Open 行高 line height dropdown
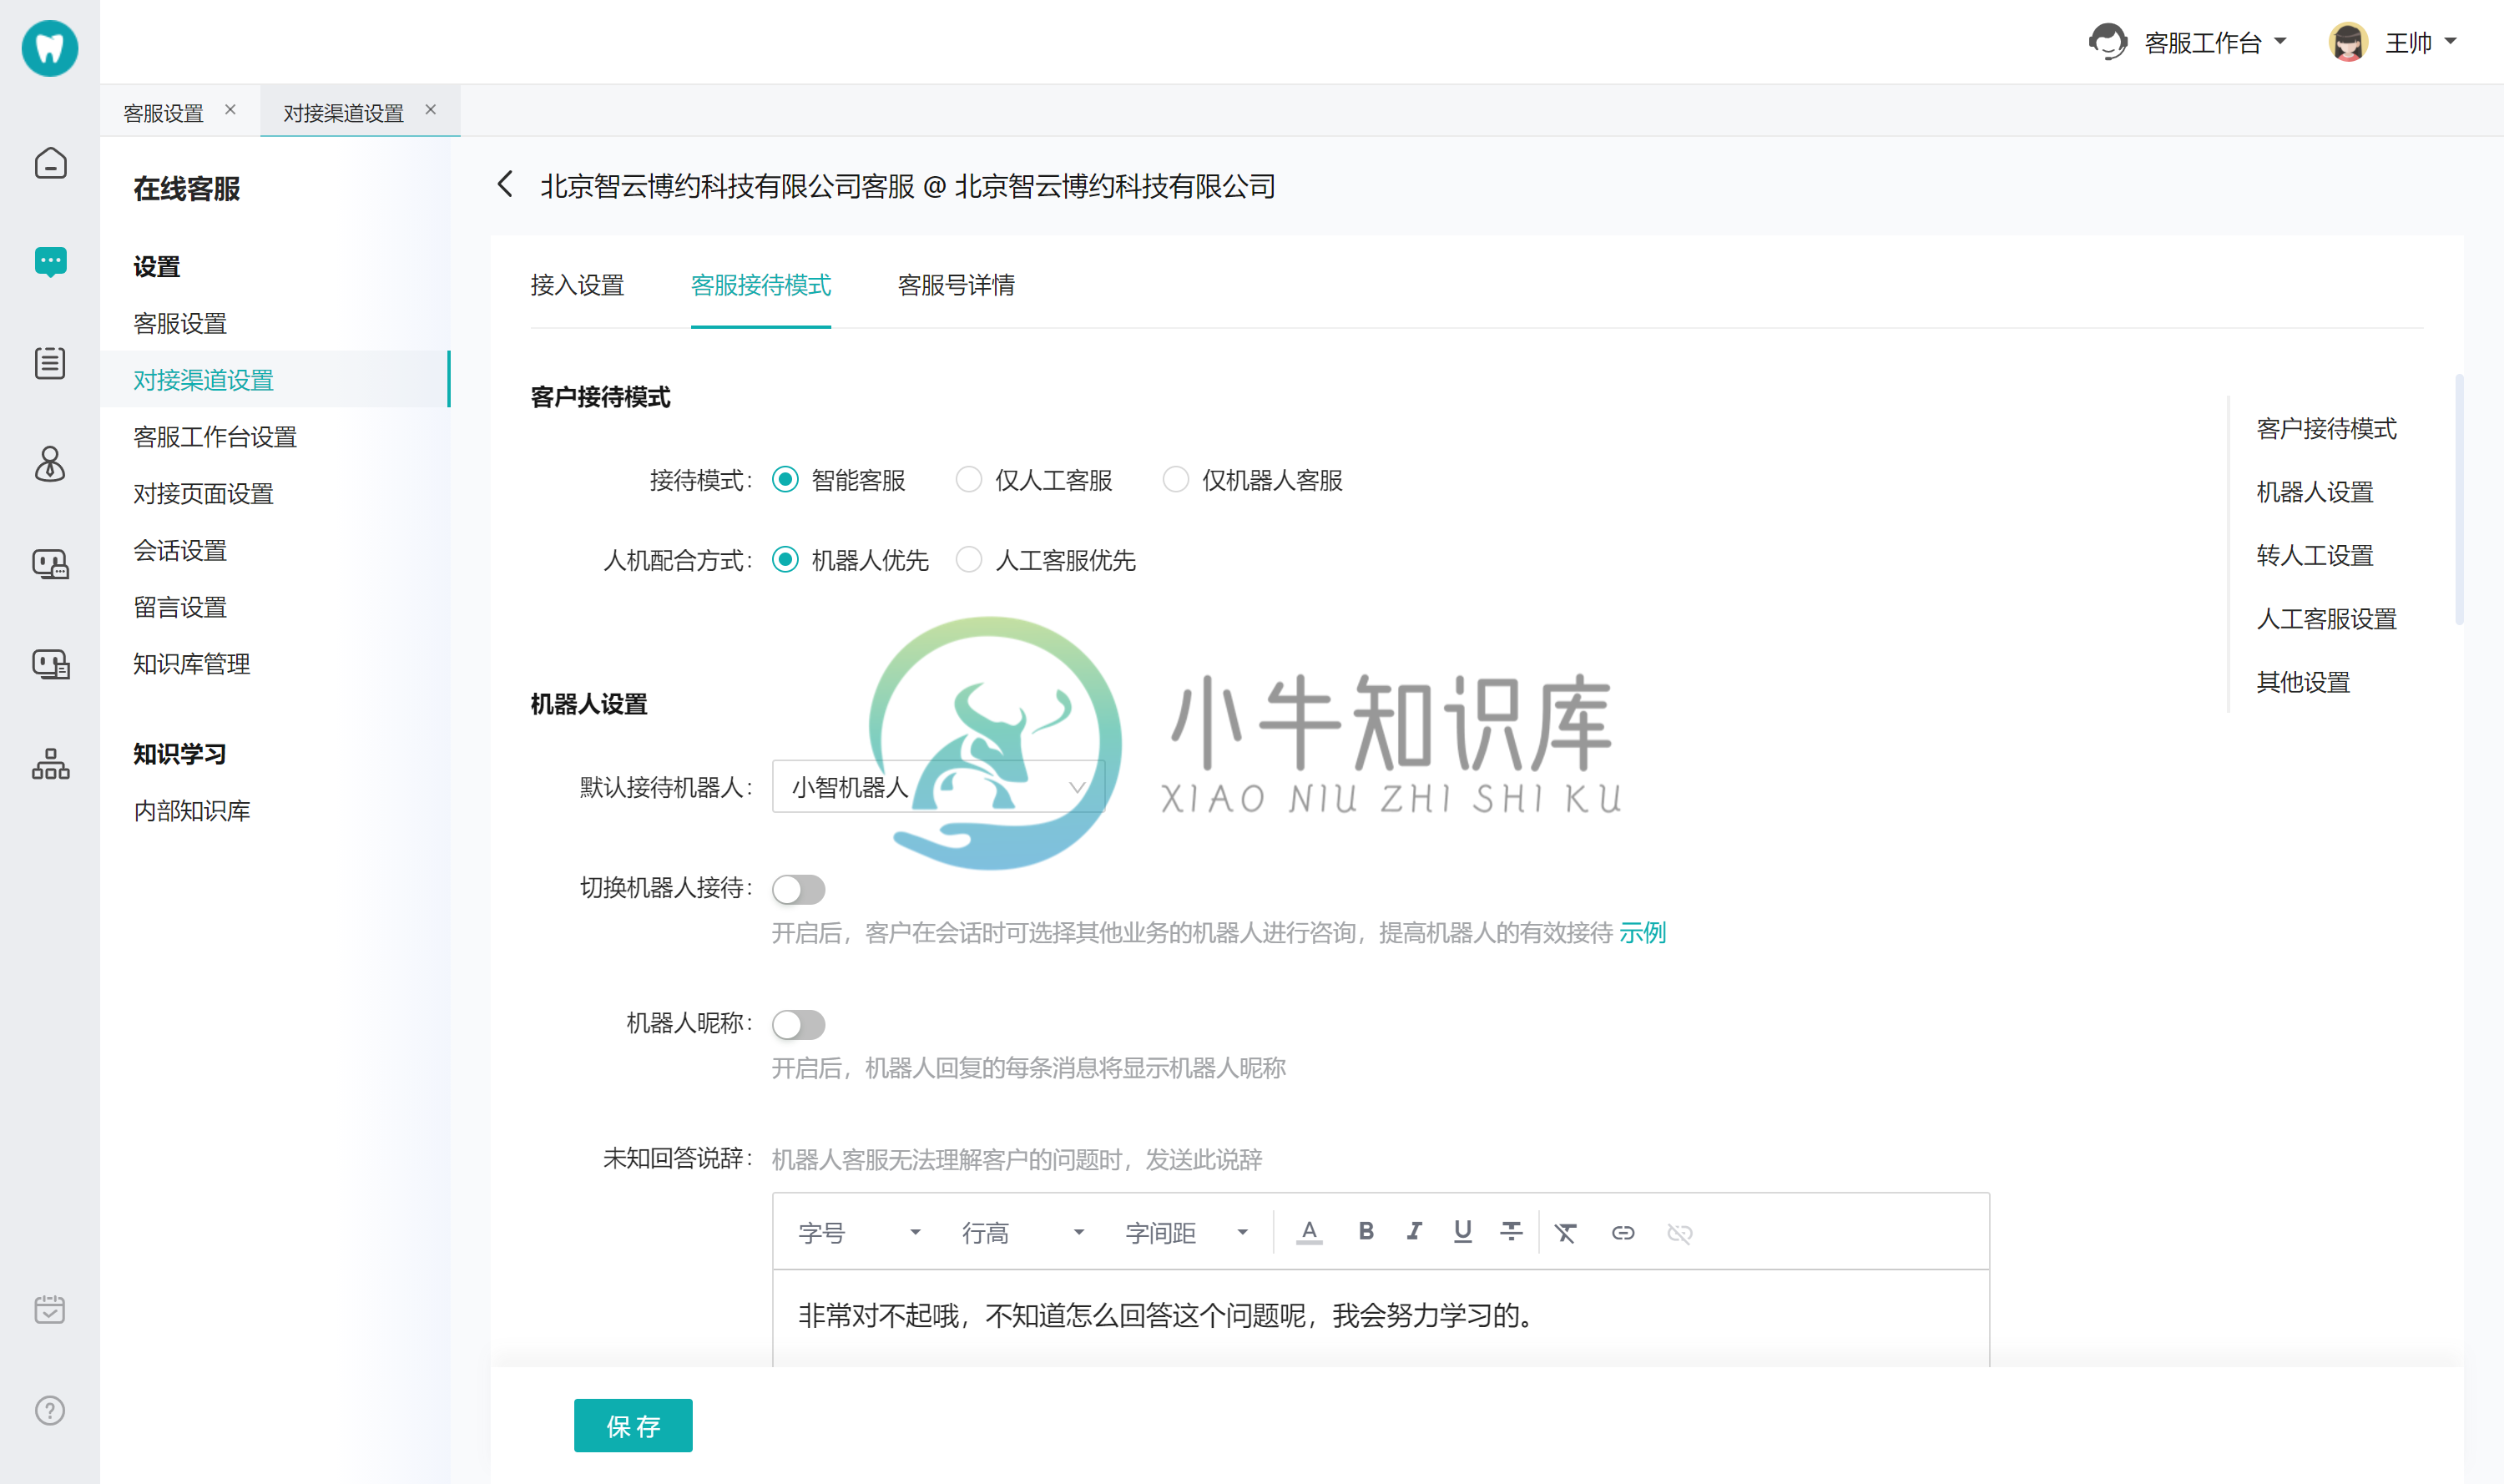Screen dimensions: 2504x1484 pos(1023,1233)
